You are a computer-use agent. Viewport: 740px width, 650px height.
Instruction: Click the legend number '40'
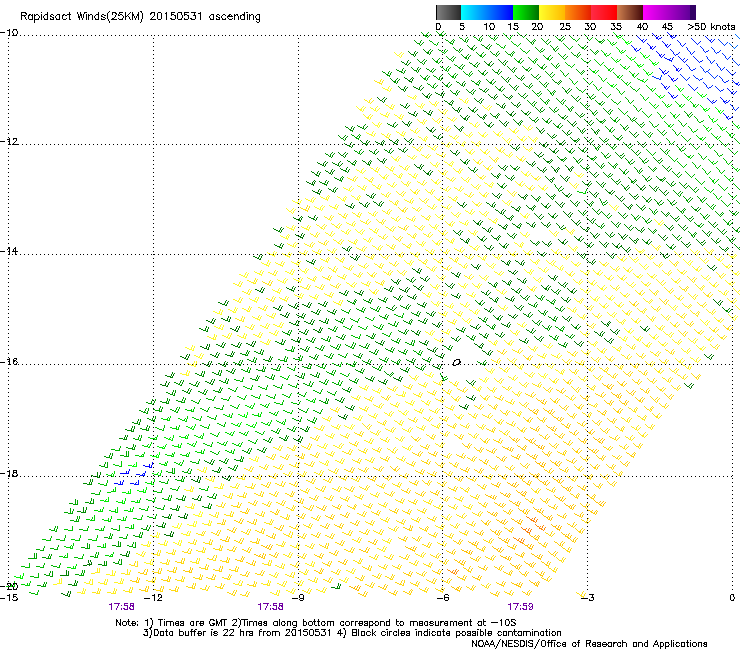pos(642,27)
